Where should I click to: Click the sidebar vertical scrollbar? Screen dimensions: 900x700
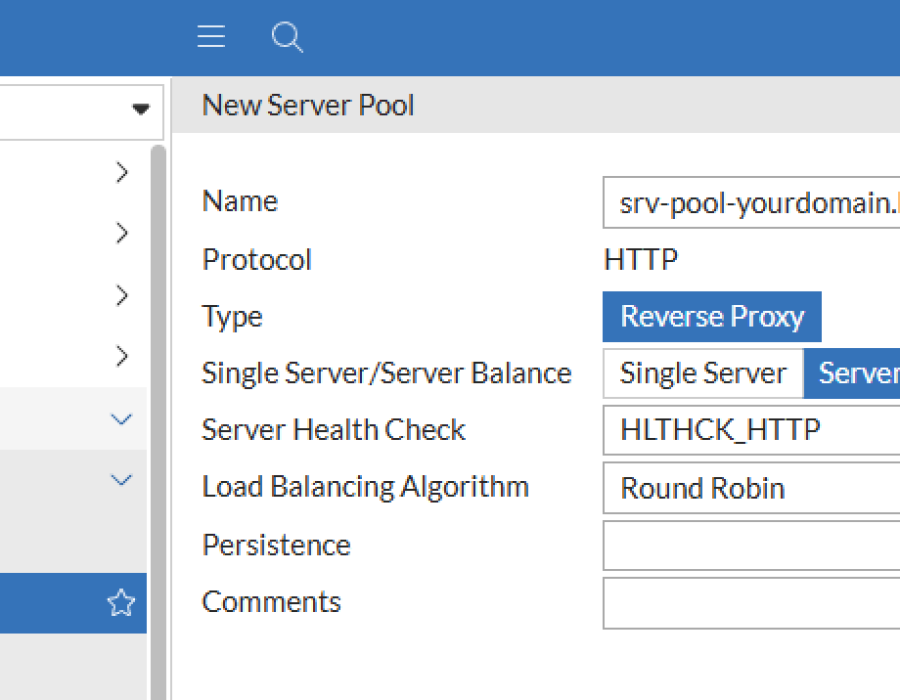click(158, 422)
